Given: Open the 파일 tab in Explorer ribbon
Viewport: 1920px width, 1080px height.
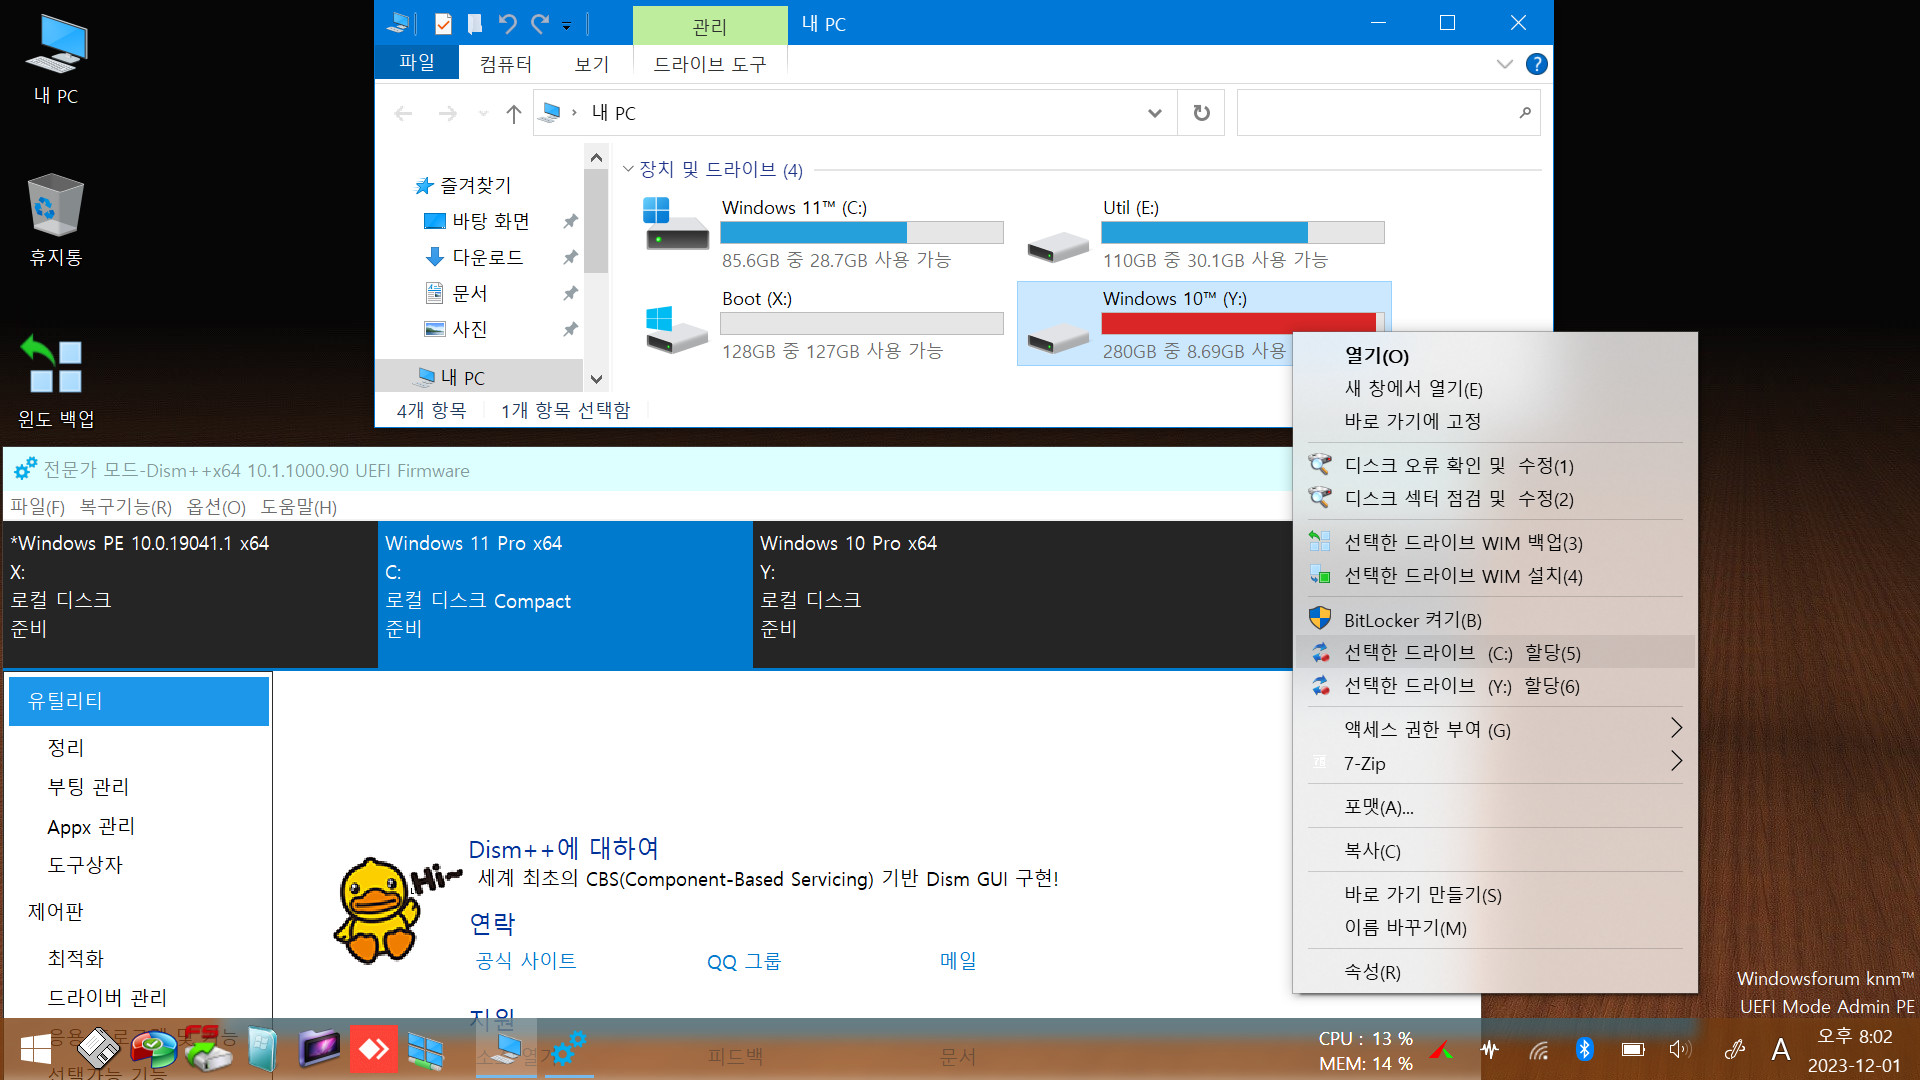Looking at the screenshot, I should (x=417, y=62).
